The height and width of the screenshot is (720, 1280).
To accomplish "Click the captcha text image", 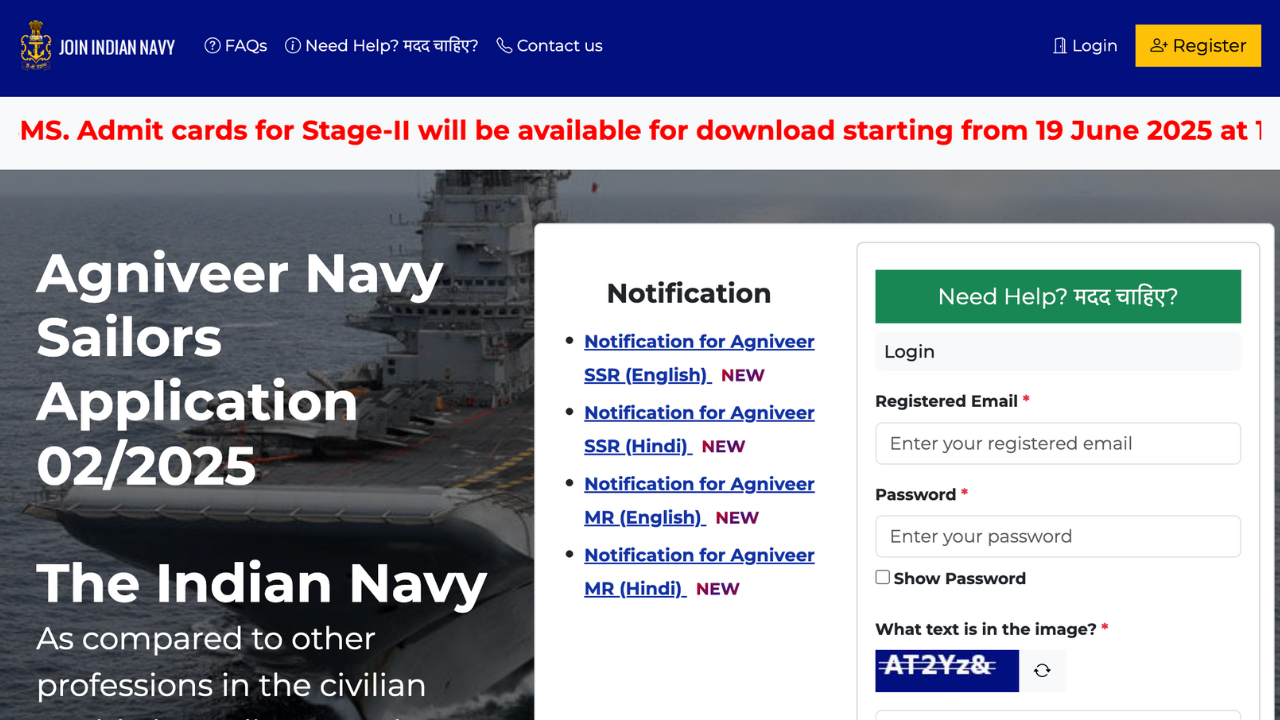I will [946, 671].
